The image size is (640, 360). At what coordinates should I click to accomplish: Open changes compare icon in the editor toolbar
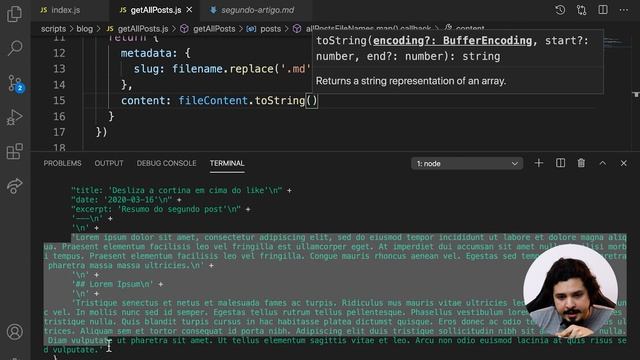tap(581, 10)
